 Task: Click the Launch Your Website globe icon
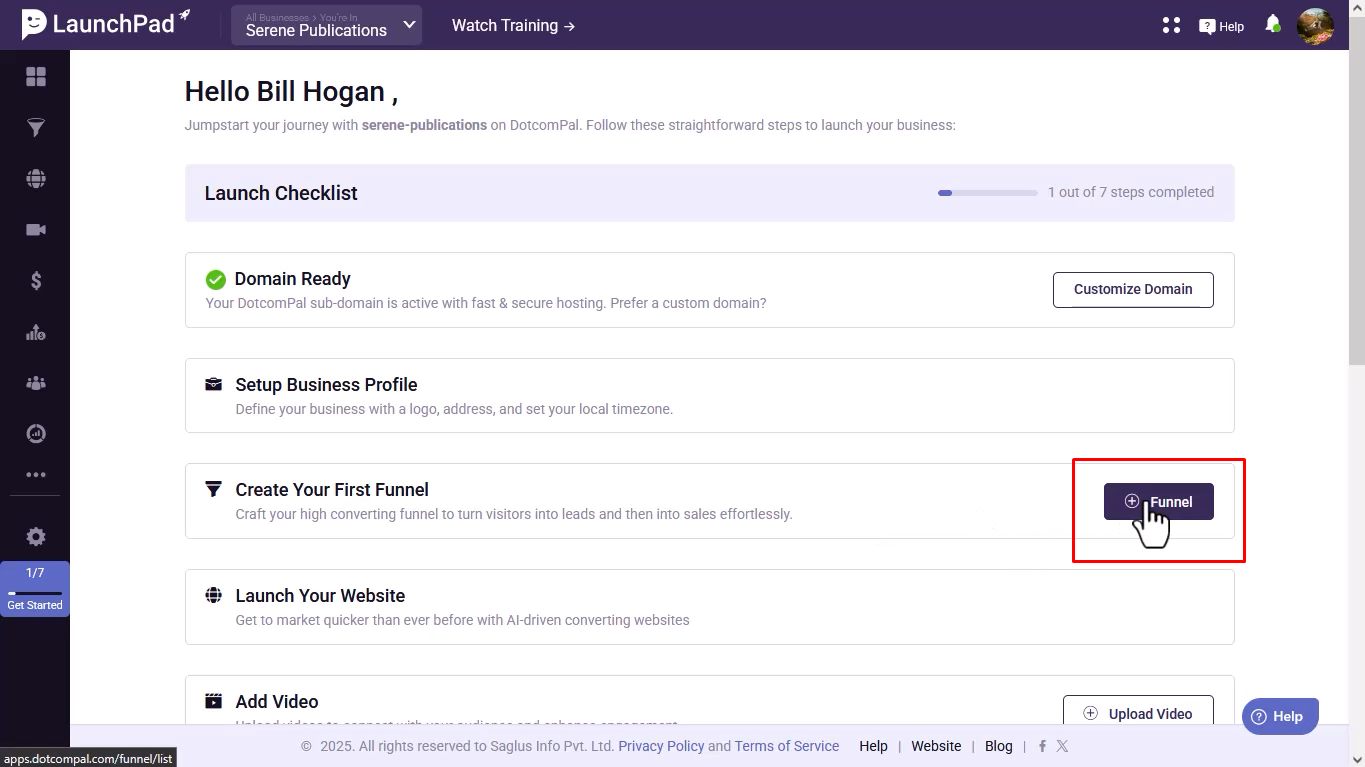click(x=214, y=595)
